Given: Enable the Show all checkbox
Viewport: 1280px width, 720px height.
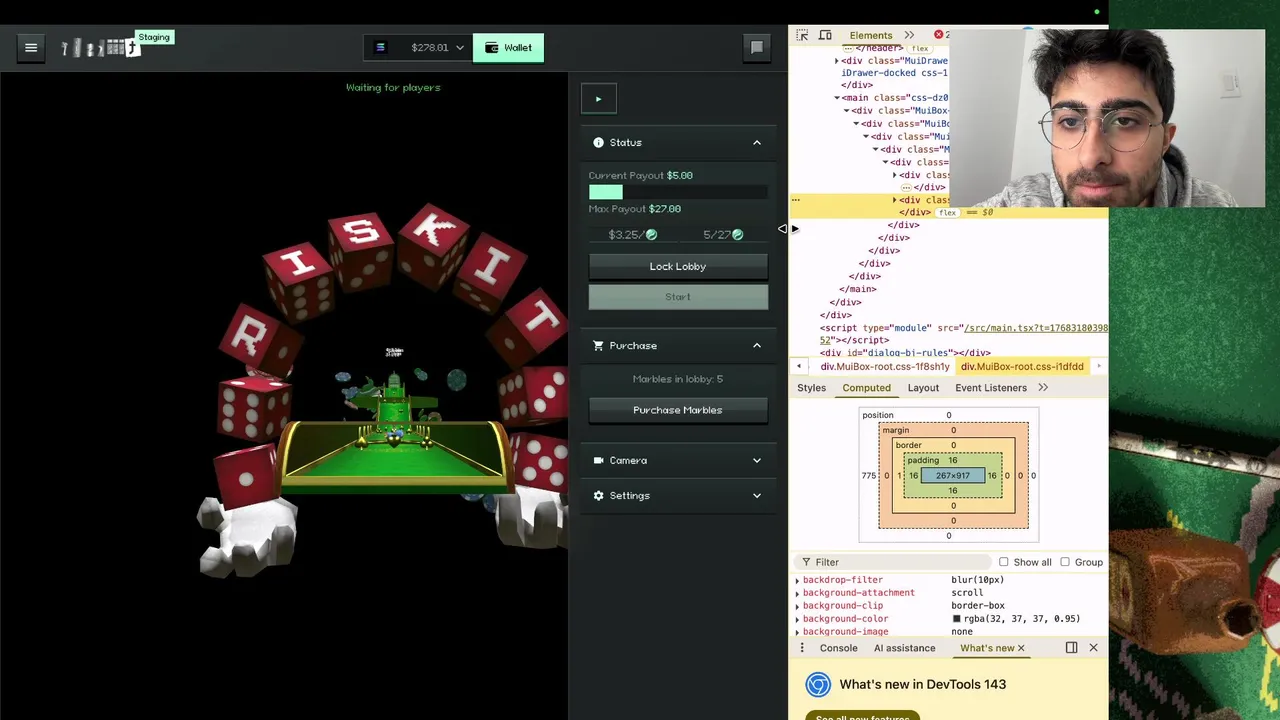Looking at the screenshot, I should pos(1004,562).
